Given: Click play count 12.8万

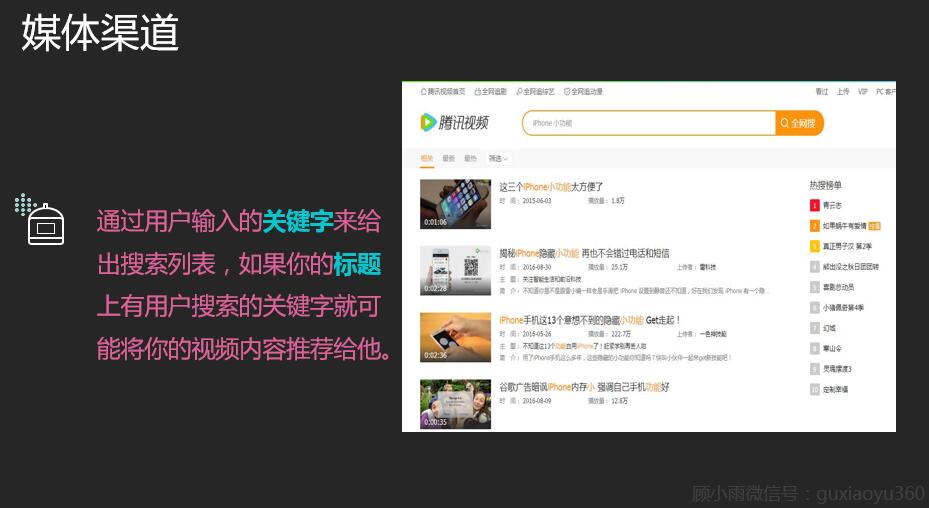Looking at the screenshot, I should click(x=620, y=401).
